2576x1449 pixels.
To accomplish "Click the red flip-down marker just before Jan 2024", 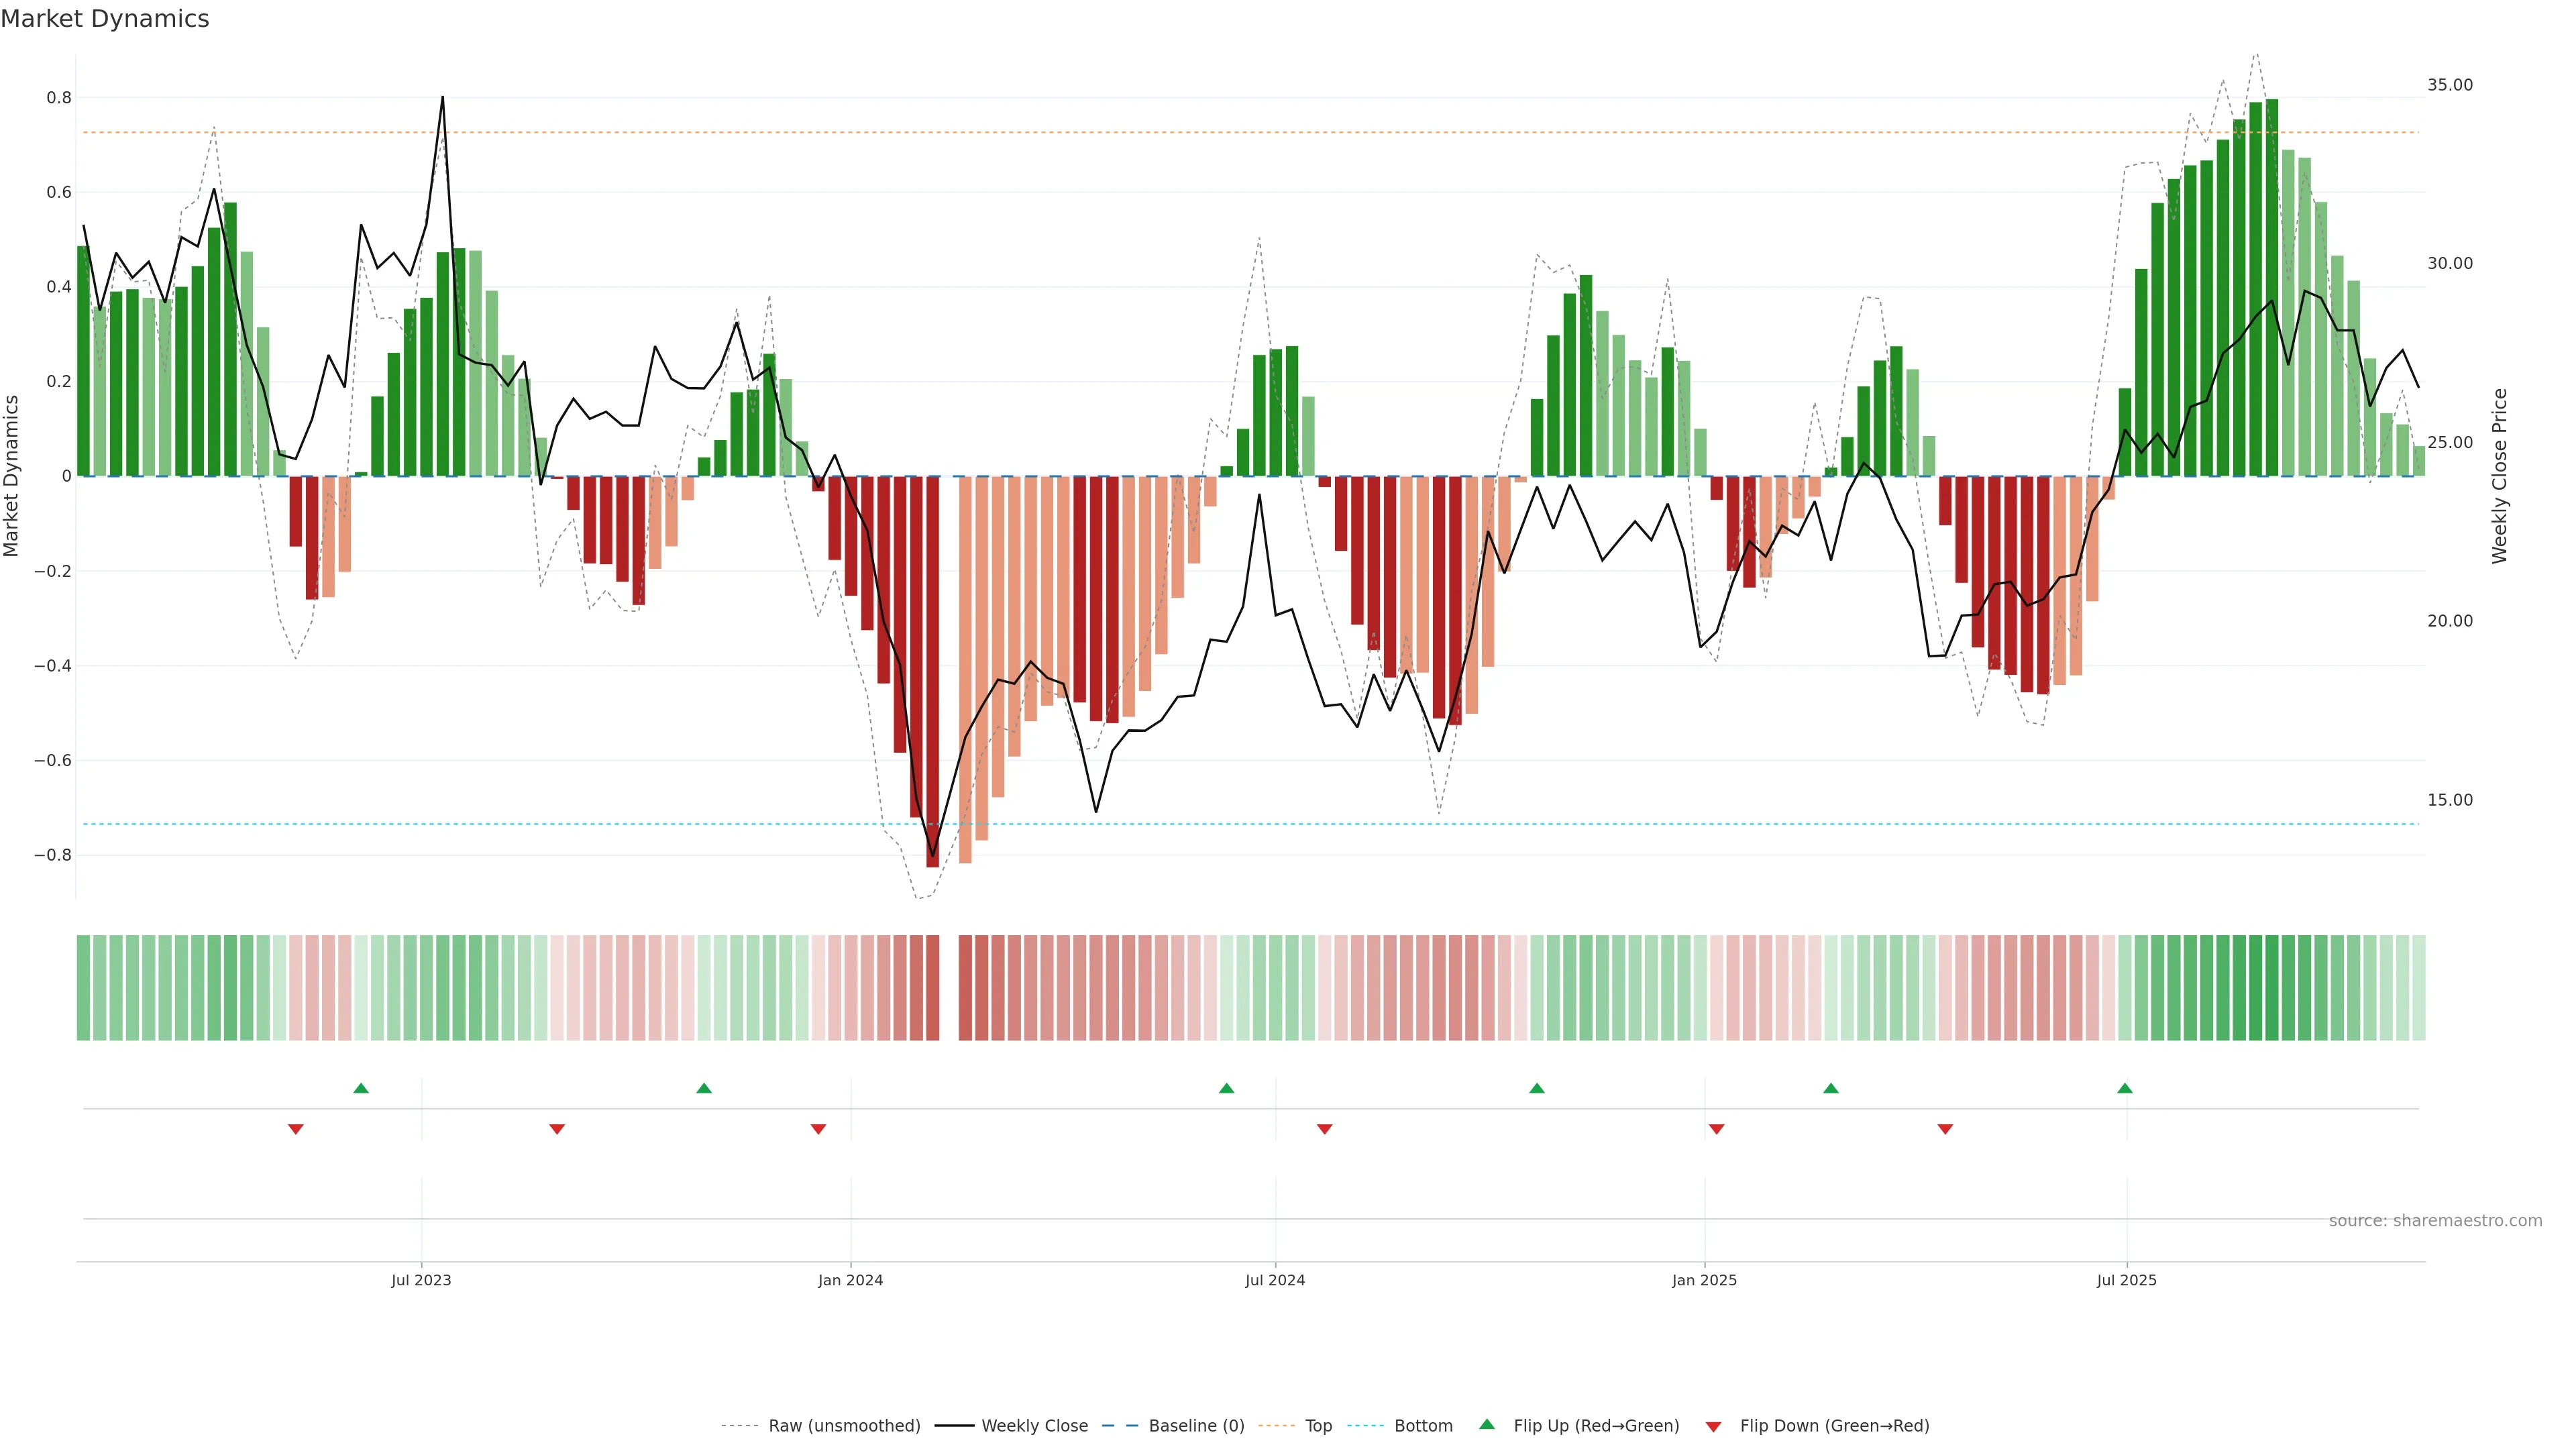I will [x=818, y=1129].
